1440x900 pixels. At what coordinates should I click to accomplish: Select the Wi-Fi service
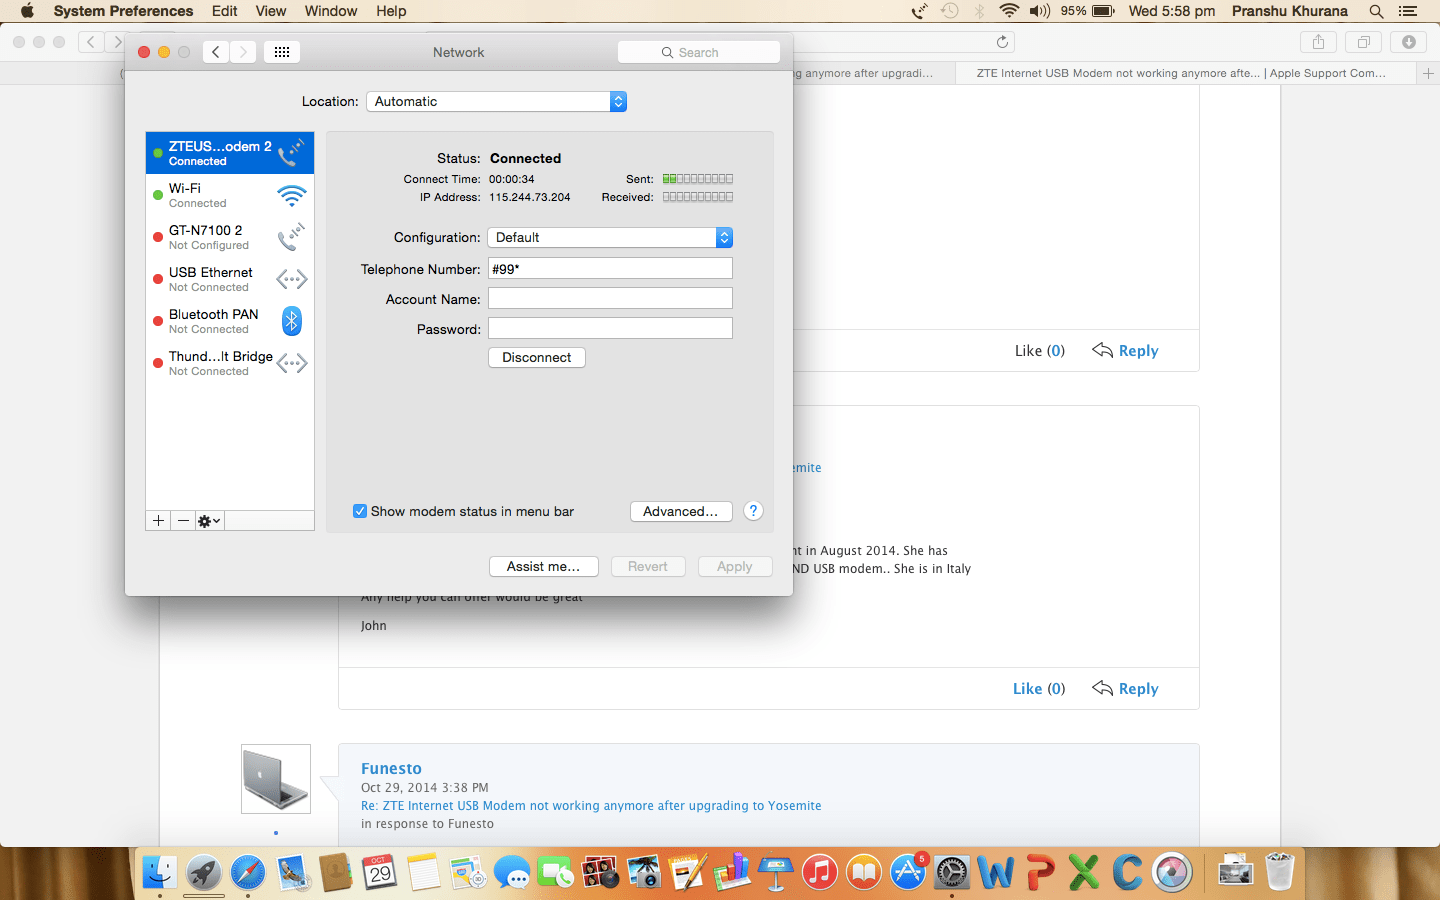pyautogui.click(x=230, y=195)
